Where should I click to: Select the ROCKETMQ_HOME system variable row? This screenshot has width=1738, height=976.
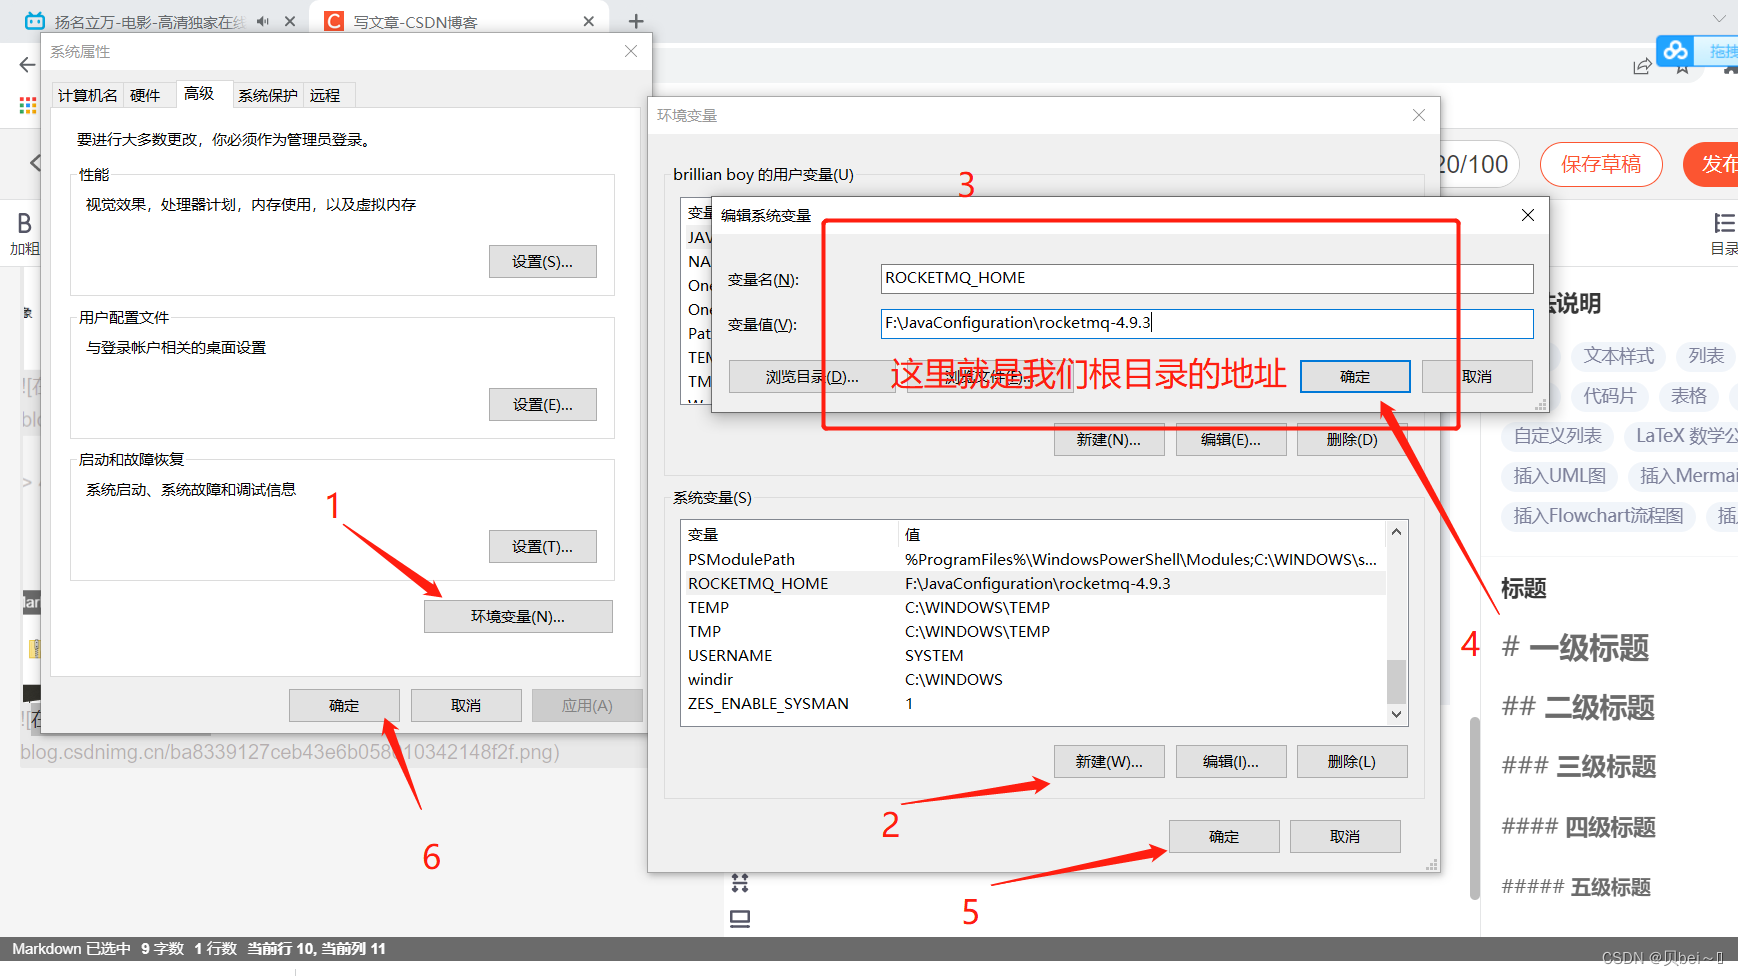pos(1034,583)
